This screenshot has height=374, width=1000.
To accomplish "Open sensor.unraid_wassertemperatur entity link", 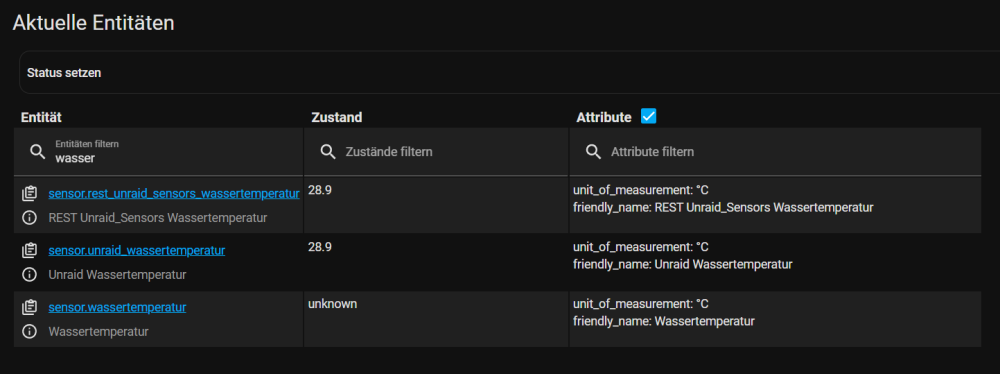I will pyautogui.click(x=136, y=250).
